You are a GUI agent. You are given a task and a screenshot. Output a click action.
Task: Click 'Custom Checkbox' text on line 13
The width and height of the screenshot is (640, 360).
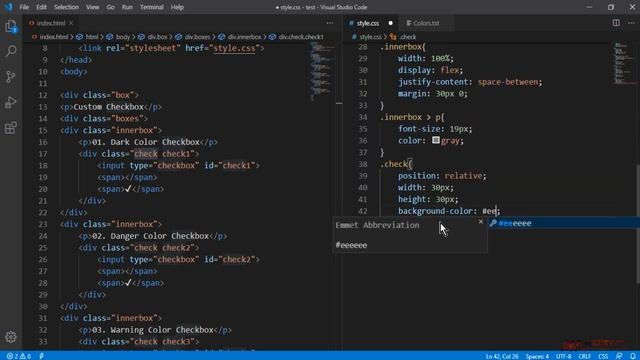(109, 107)
